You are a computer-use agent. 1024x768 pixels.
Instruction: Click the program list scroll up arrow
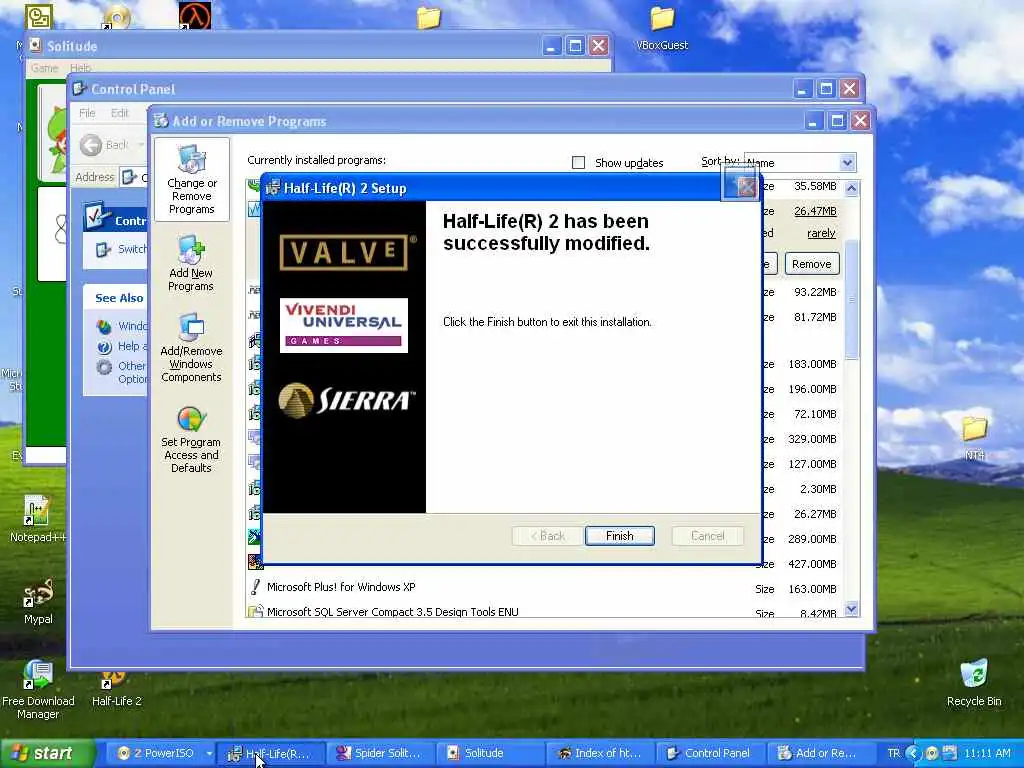point(851,188)
